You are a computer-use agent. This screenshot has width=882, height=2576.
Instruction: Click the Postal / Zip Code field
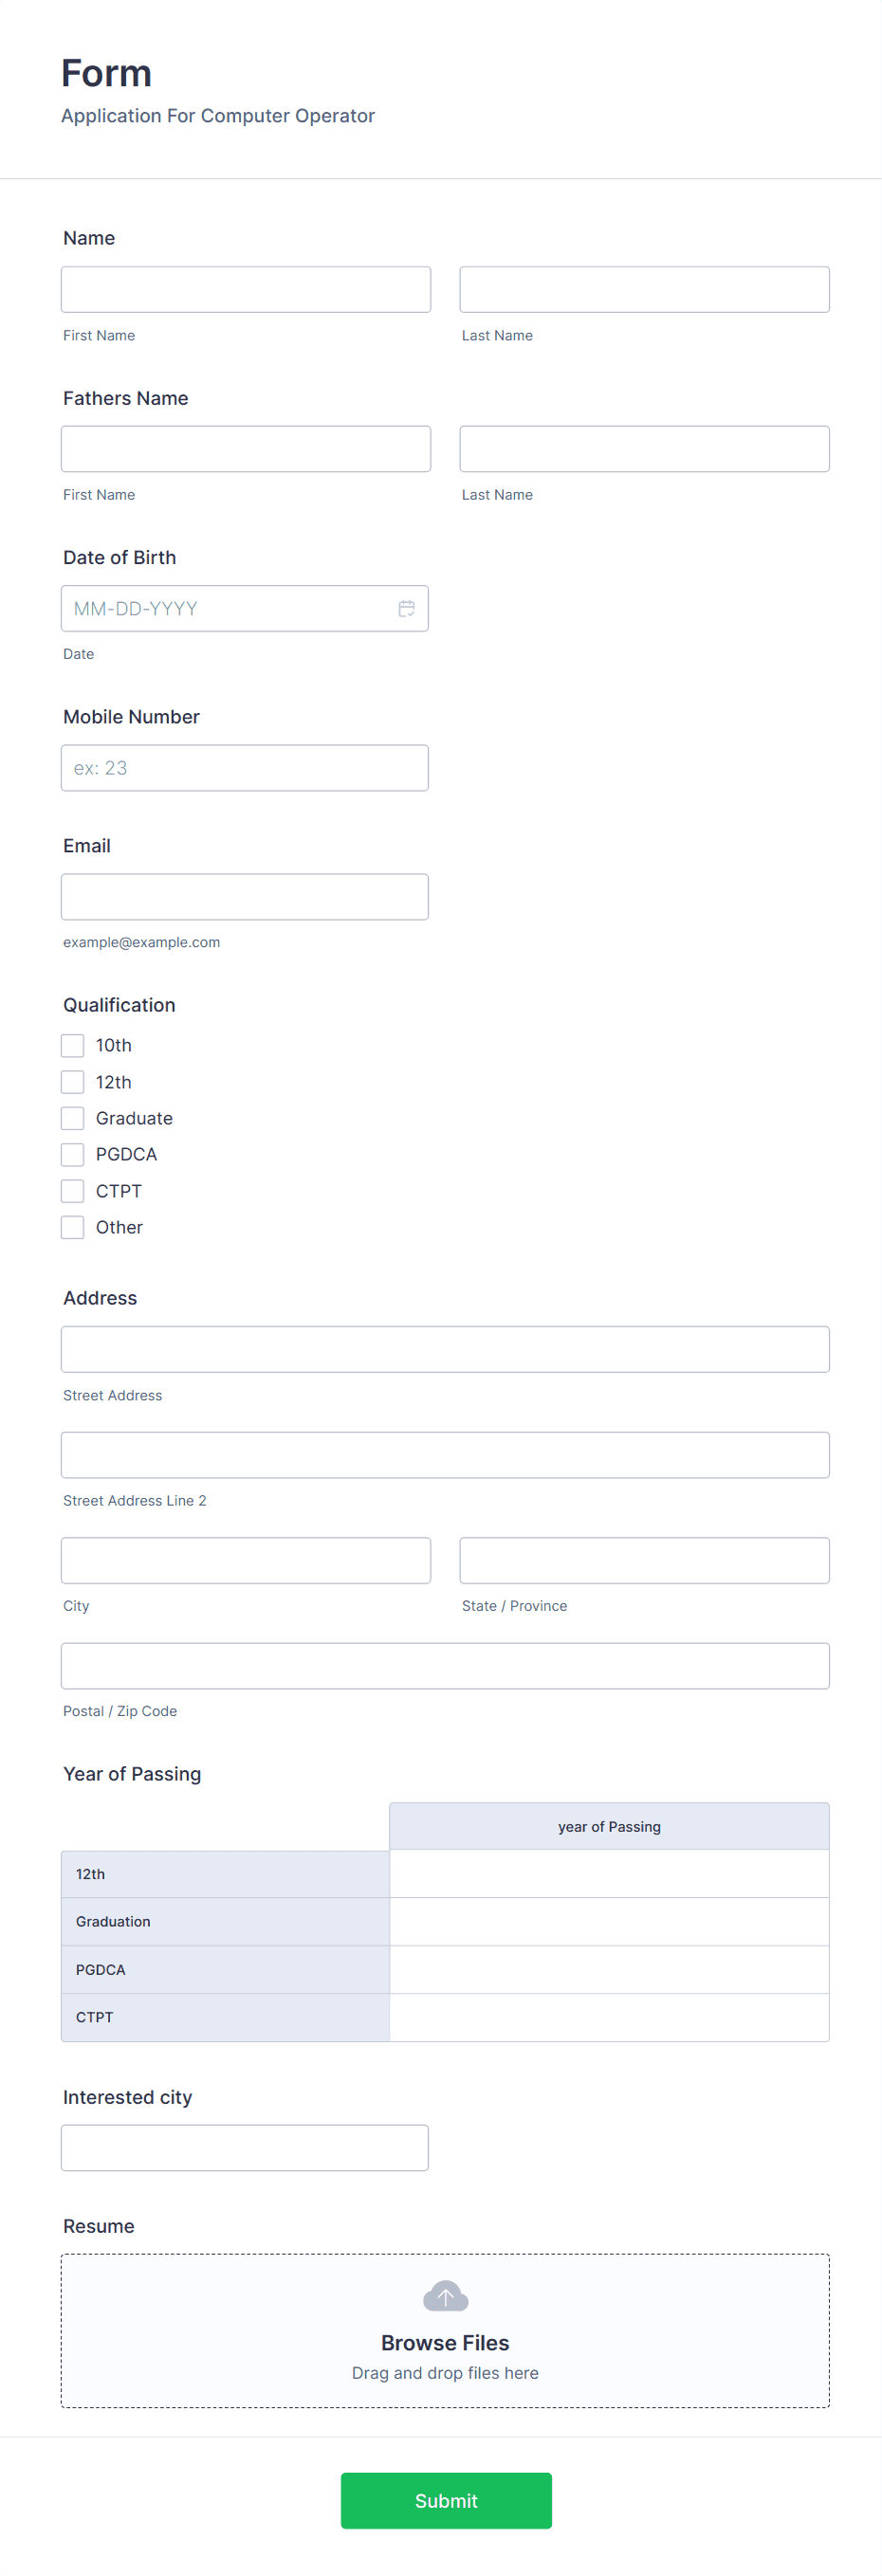(x=445, y=1666)
